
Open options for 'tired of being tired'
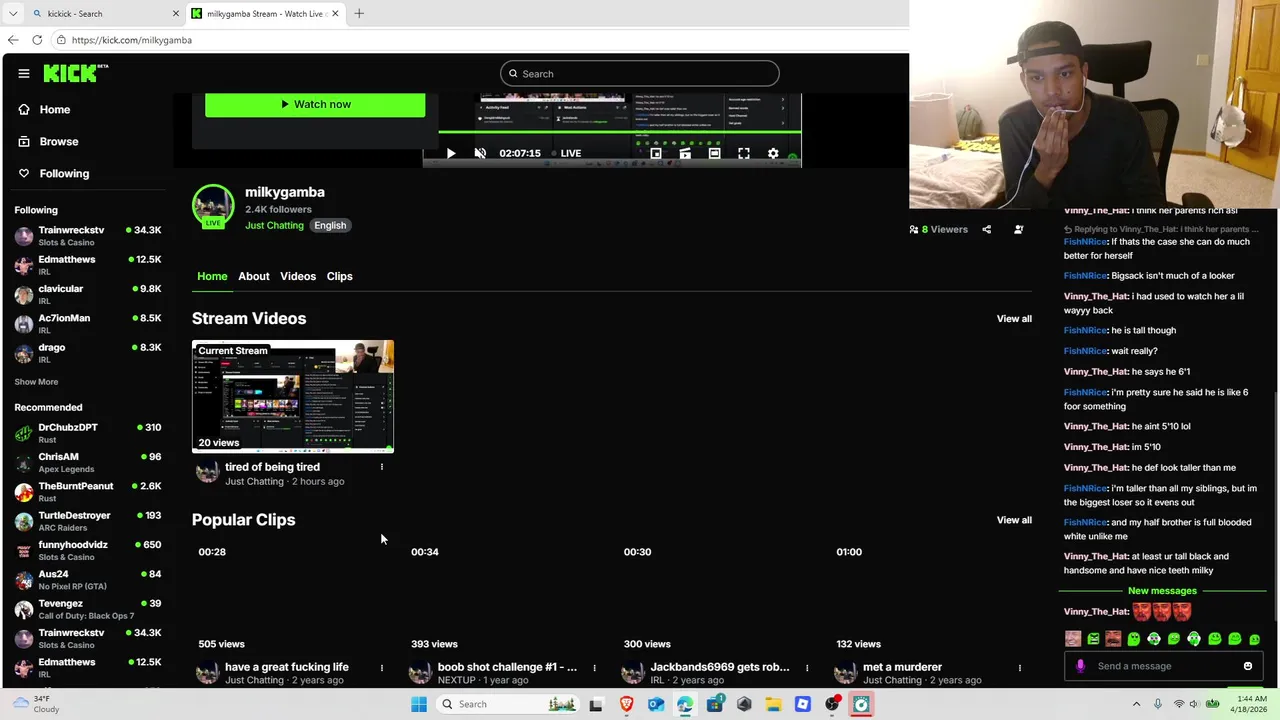click(x=381, y=467)
